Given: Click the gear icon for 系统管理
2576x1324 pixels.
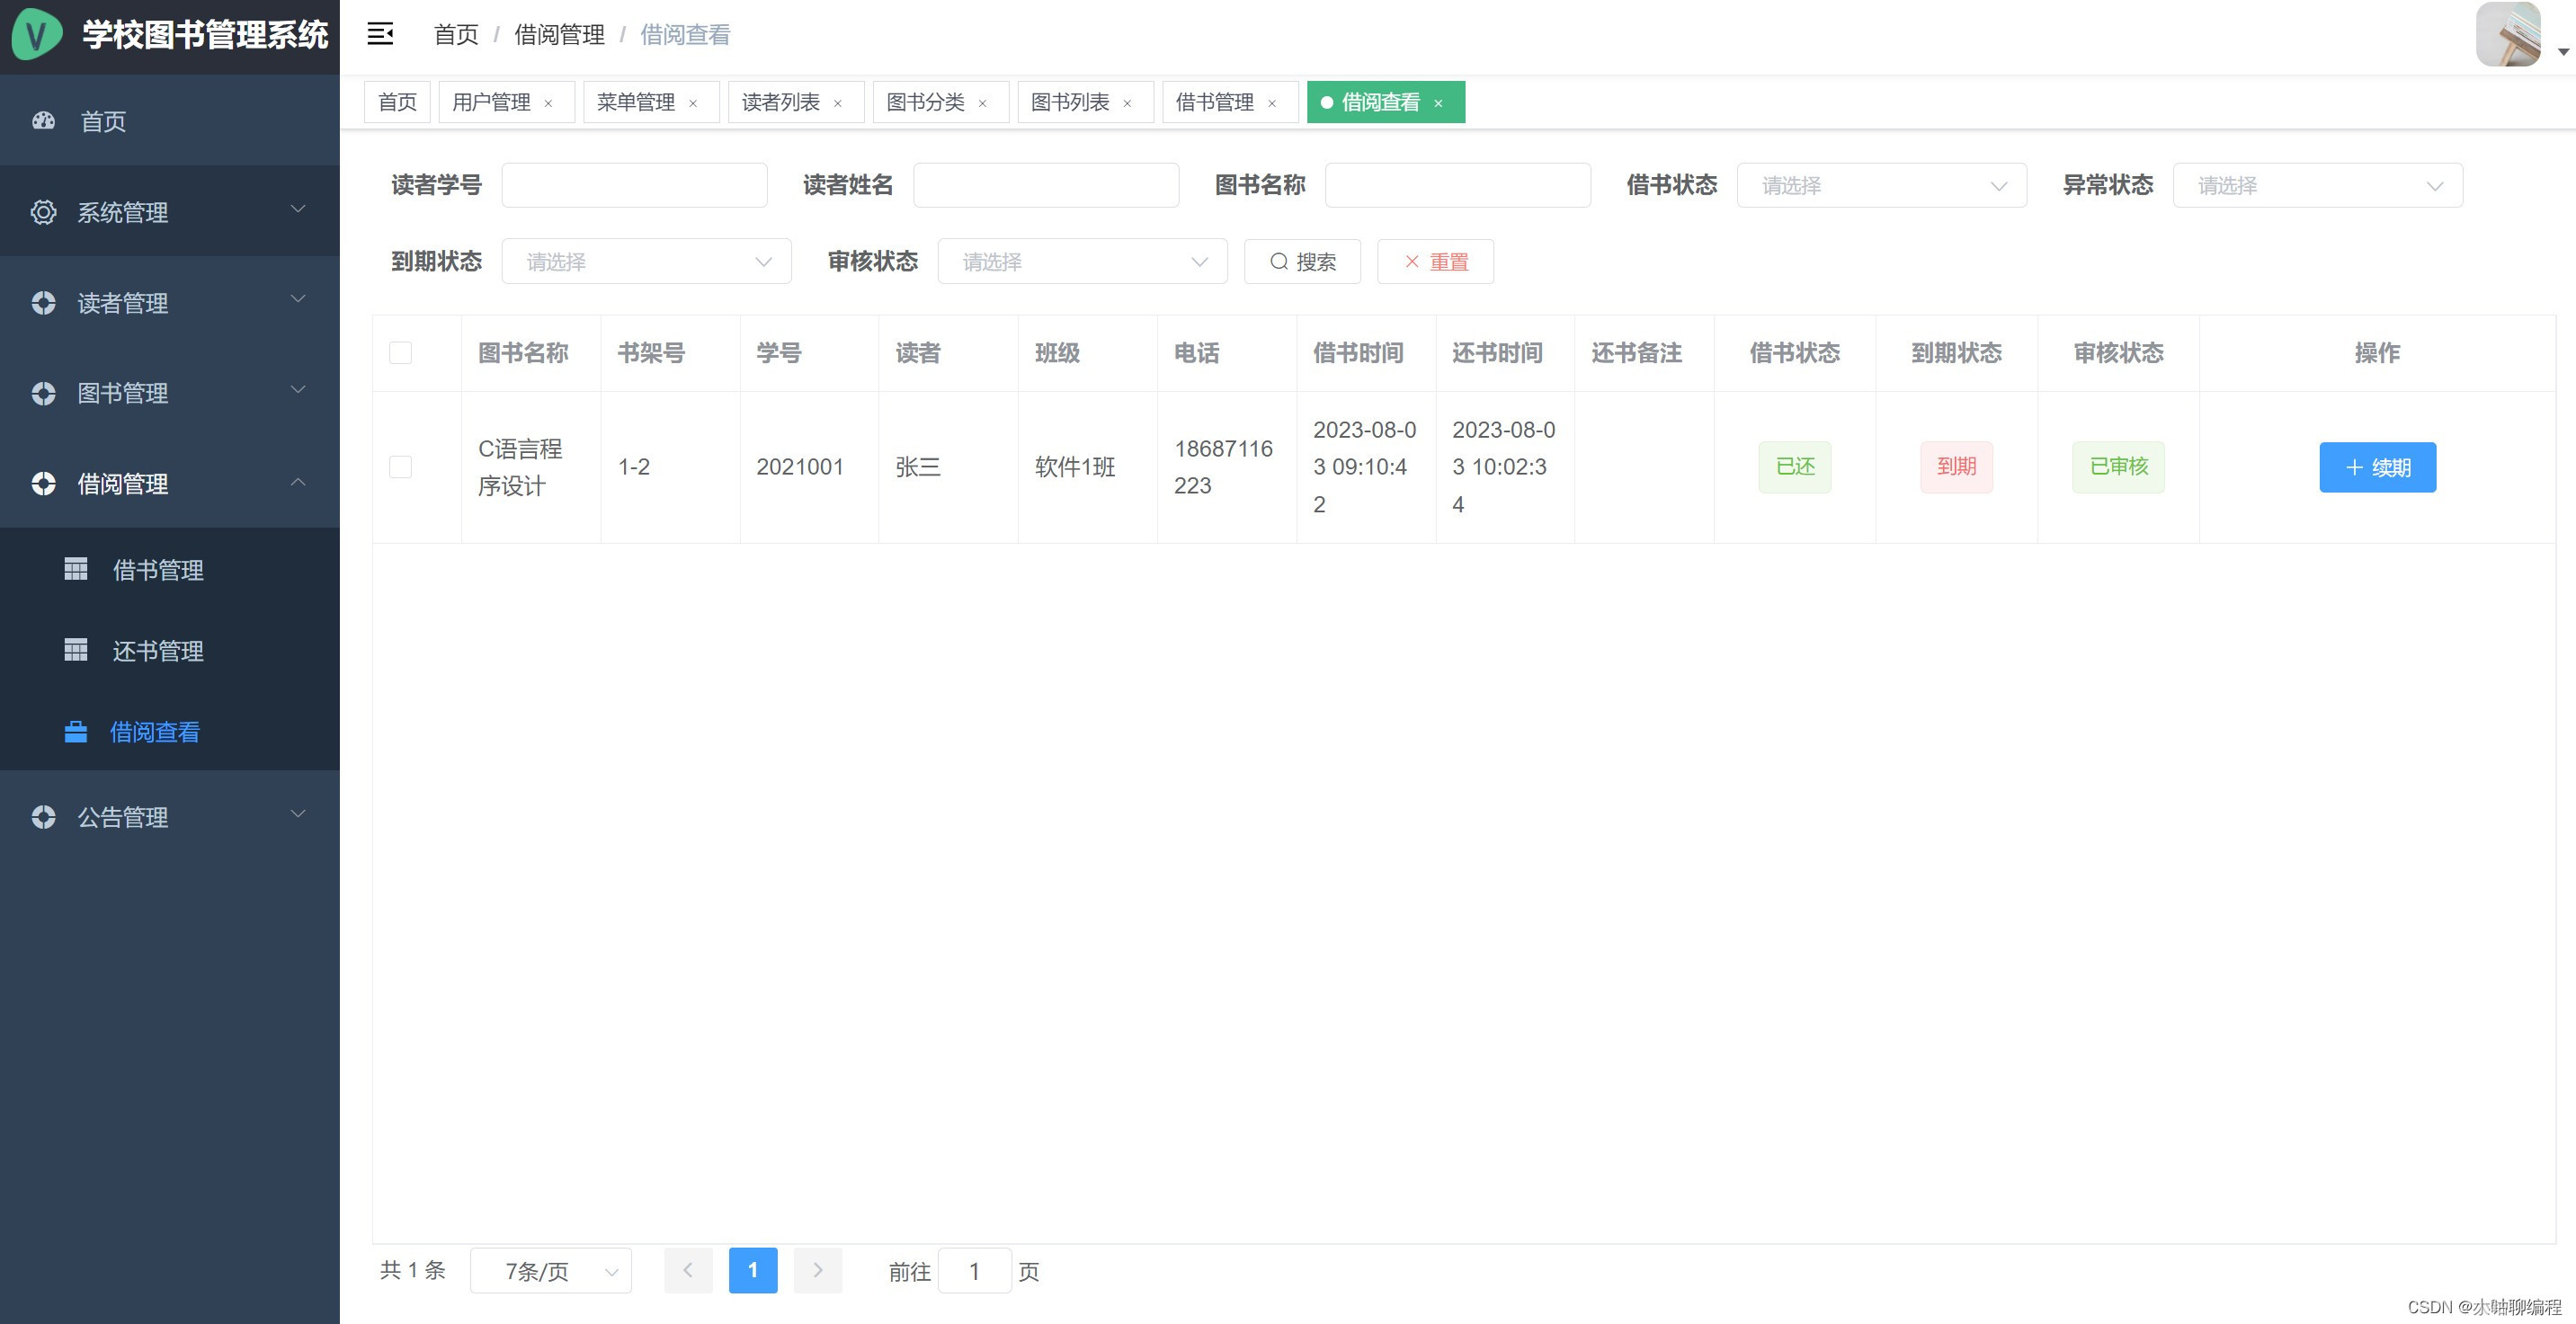Looking at the screenshot, I should 43,212.
